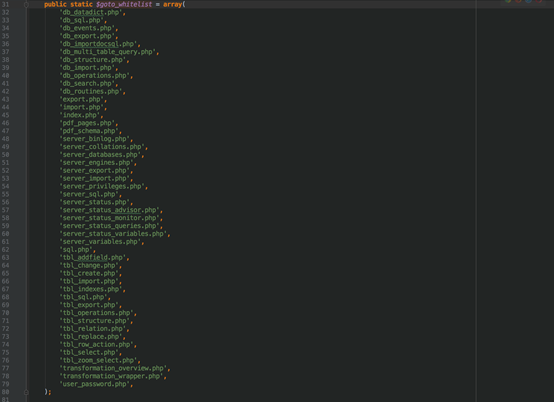Click the 'public static' keywords
This screenshot has height=402, width=554.
[68, 5]
